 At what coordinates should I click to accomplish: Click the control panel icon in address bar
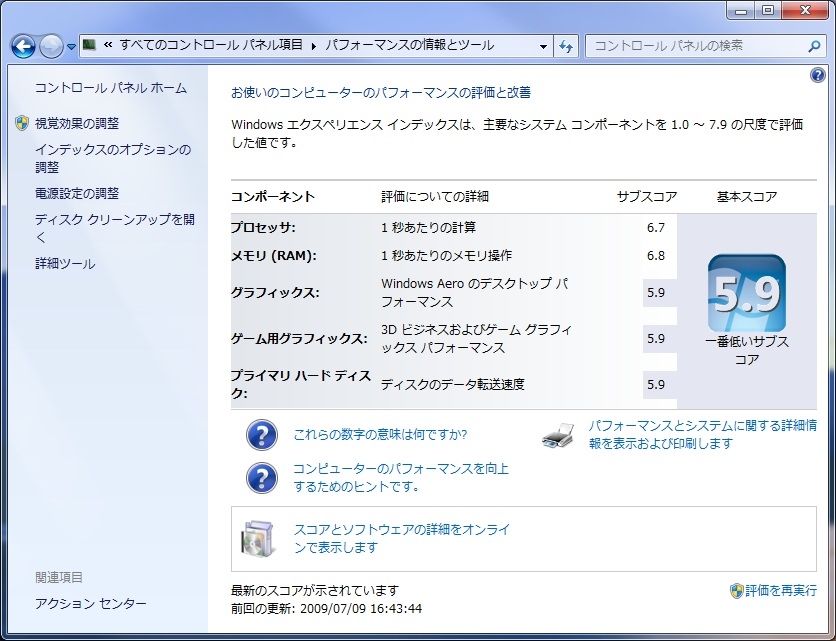tap(90, 45)
